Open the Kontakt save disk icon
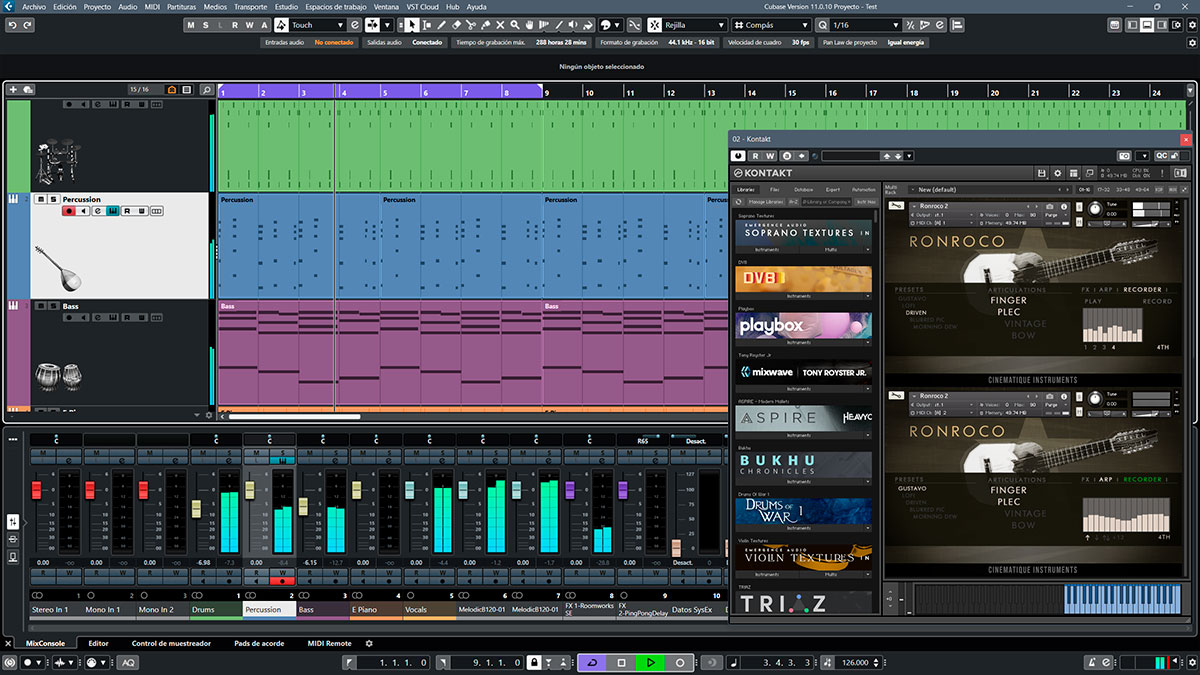The image size is (1200, 675). [x=1043, y=174]
